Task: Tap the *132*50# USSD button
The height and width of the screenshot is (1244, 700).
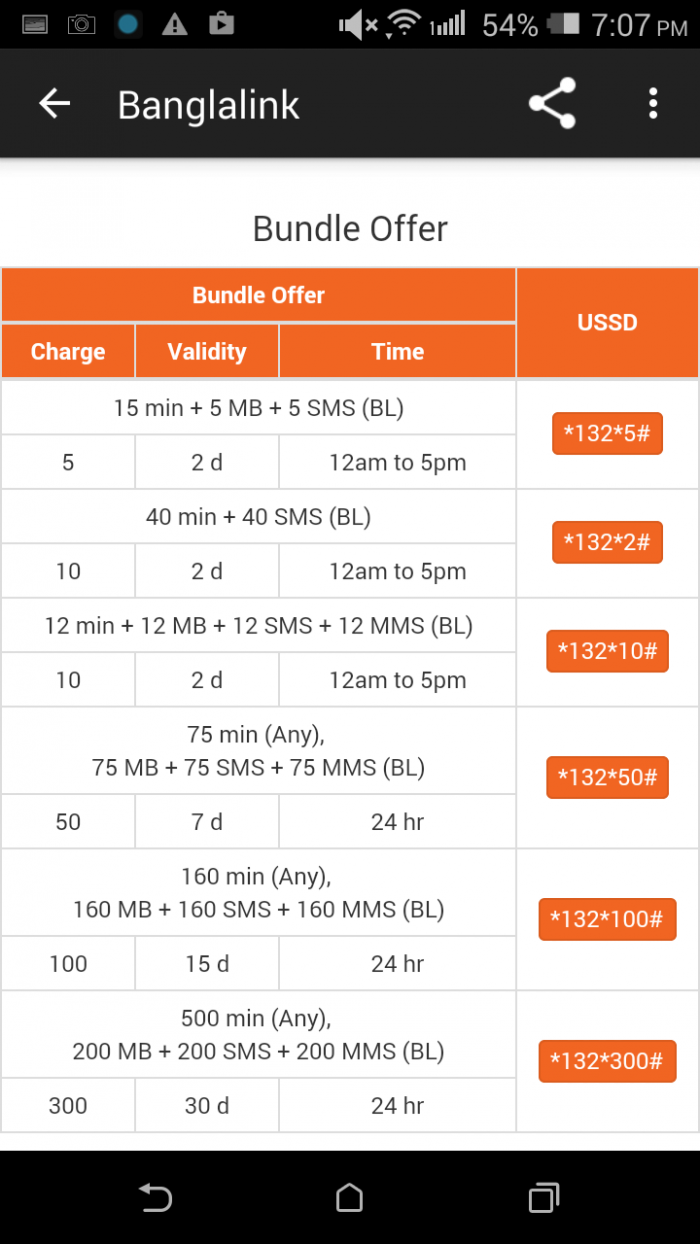Action: [x=607, y=777]
